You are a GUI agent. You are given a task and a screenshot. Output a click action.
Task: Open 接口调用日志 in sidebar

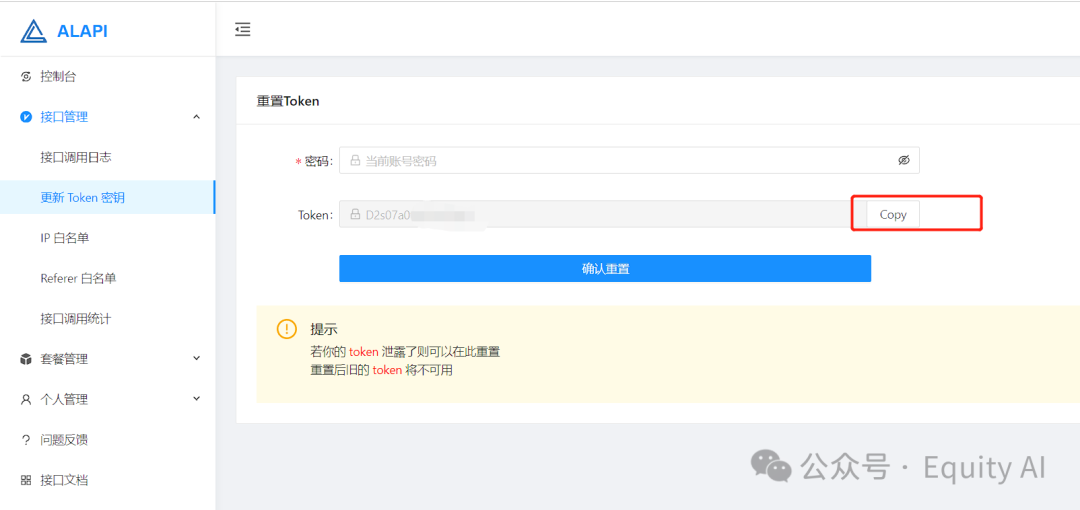107,157
